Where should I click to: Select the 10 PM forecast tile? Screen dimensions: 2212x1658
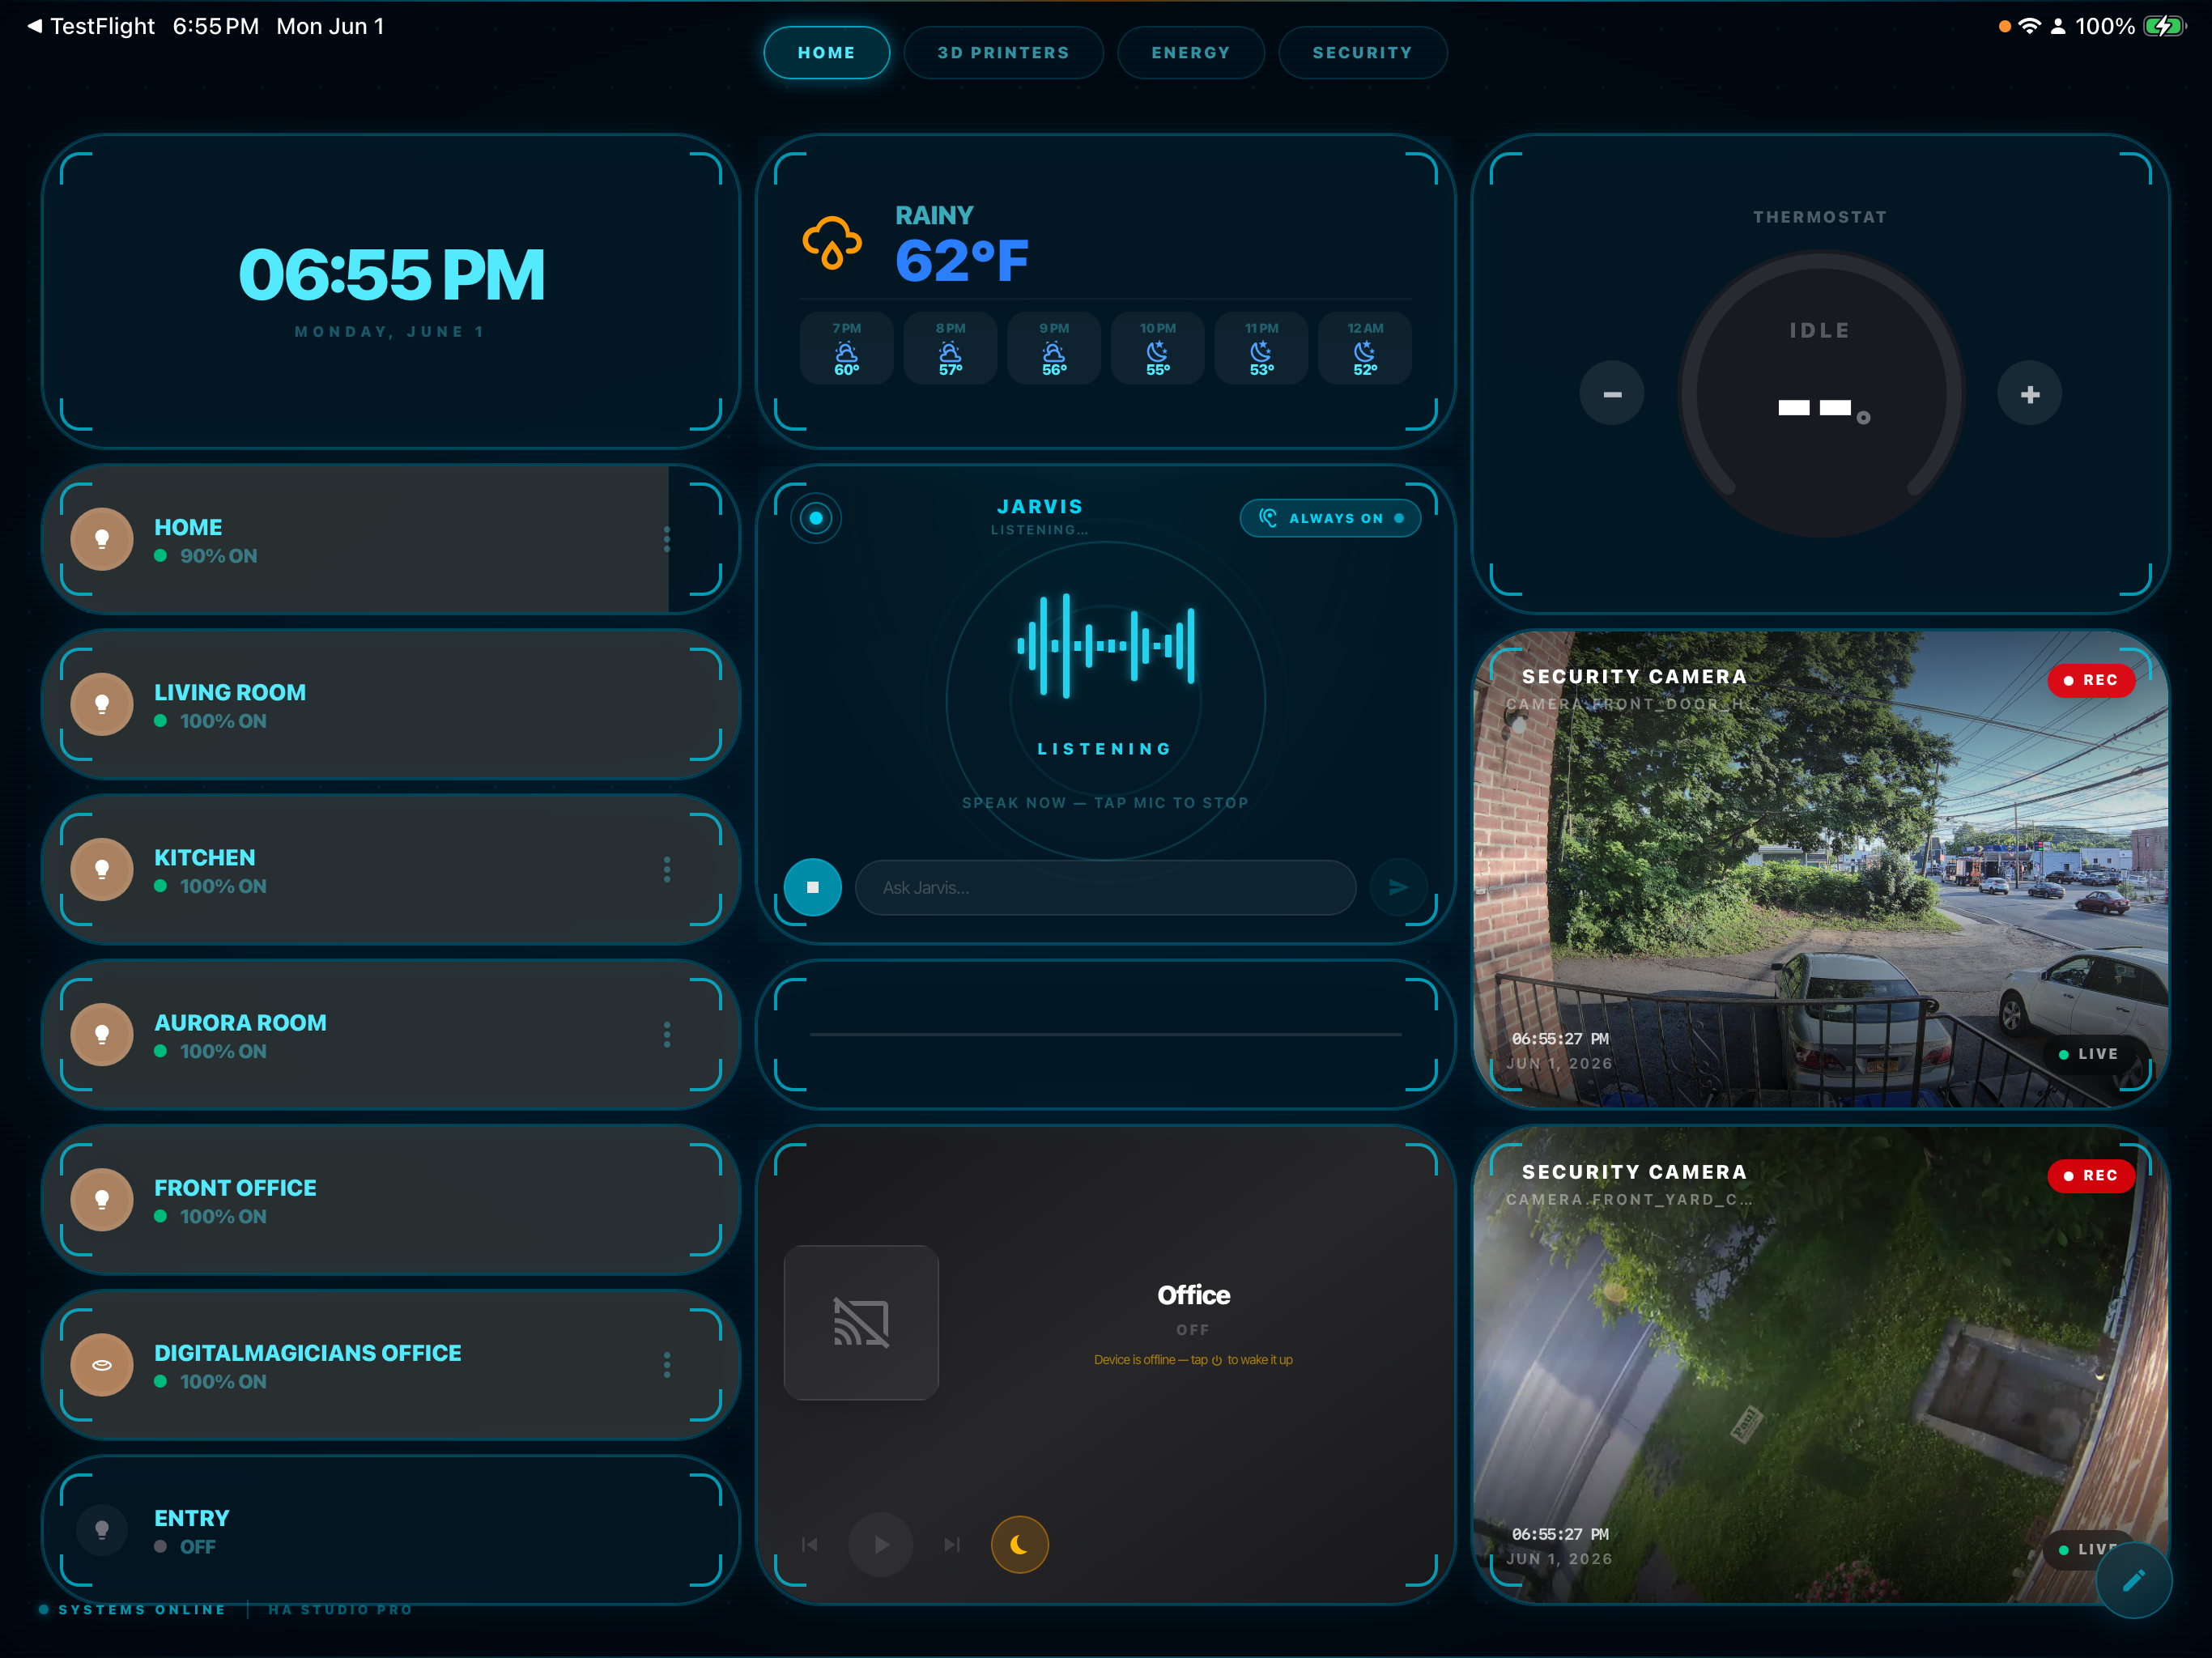(x=1157, y=348)
